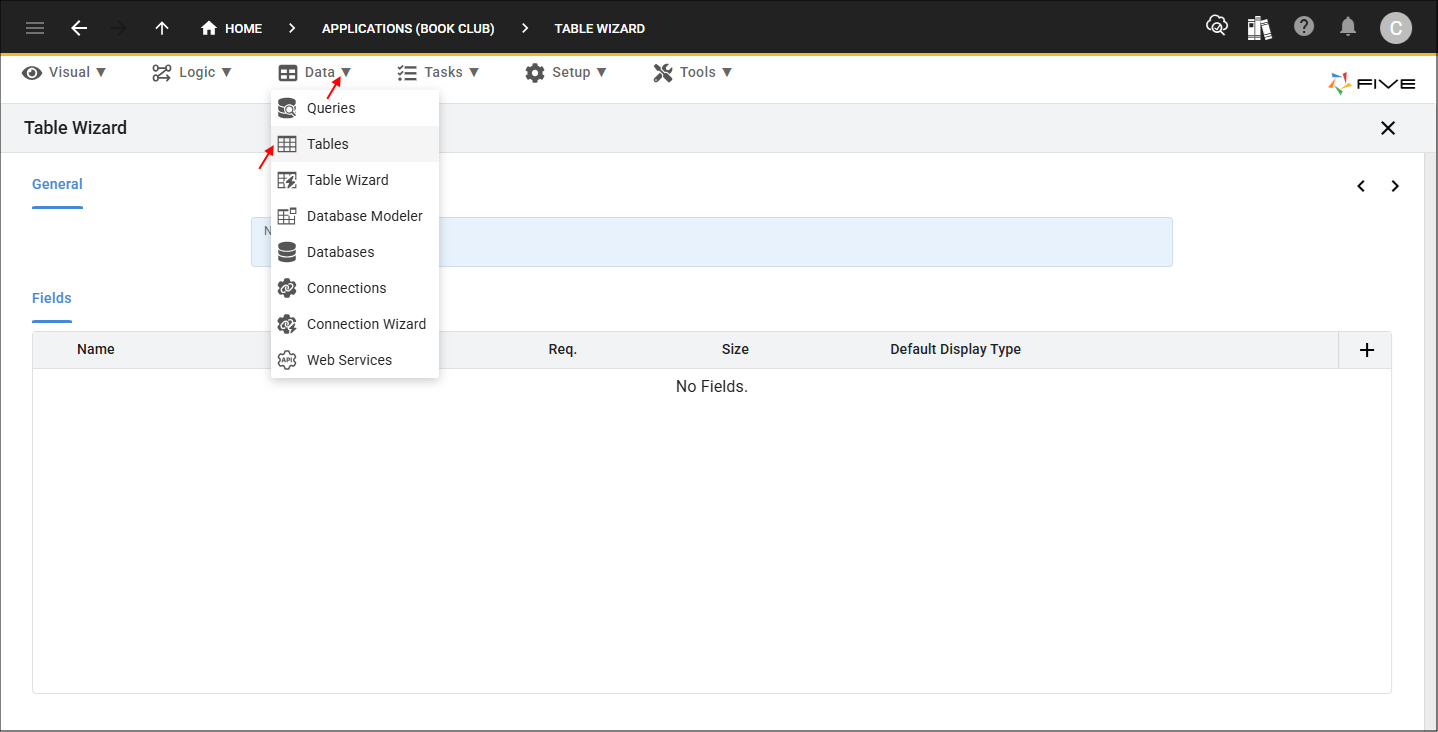Select Tables from the Data menu
This screenshot has height=732, width=1438.
pos(355,144)
